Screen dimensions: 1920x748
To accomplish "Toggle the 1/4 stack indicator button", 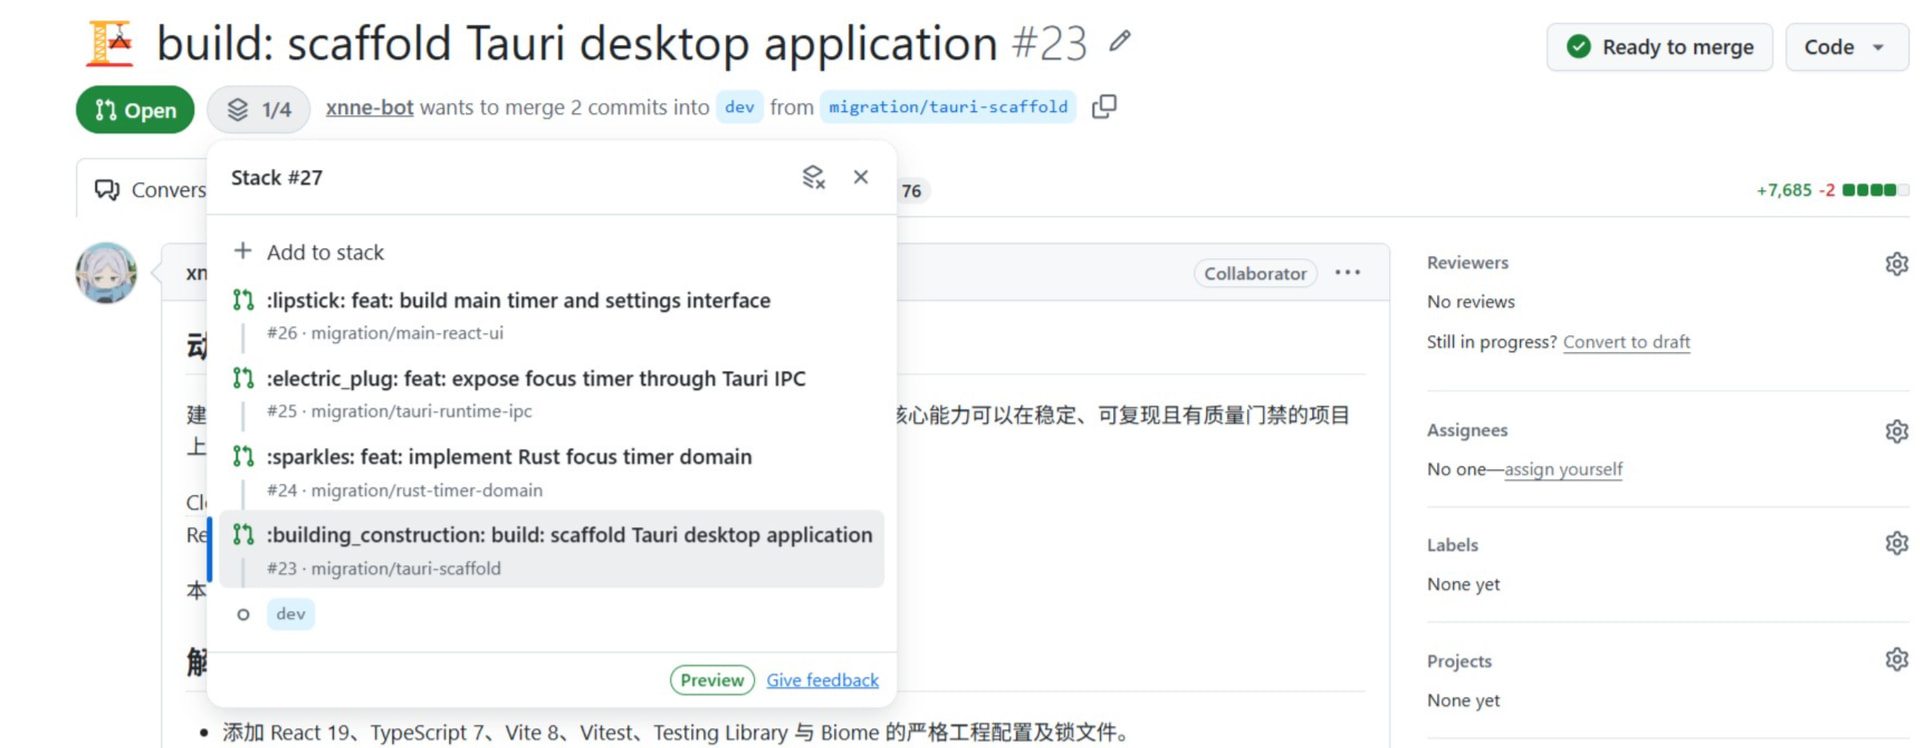I will [x=259, y=110].
